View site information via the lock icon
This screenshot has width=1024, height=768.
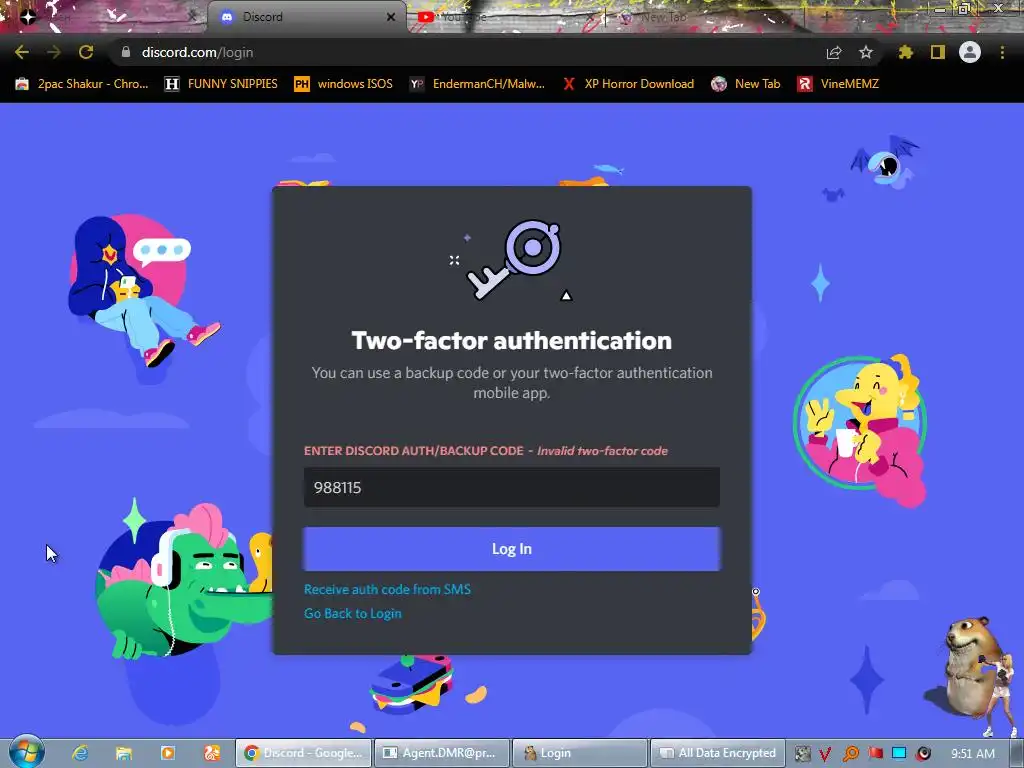click(x=126, y=52)
